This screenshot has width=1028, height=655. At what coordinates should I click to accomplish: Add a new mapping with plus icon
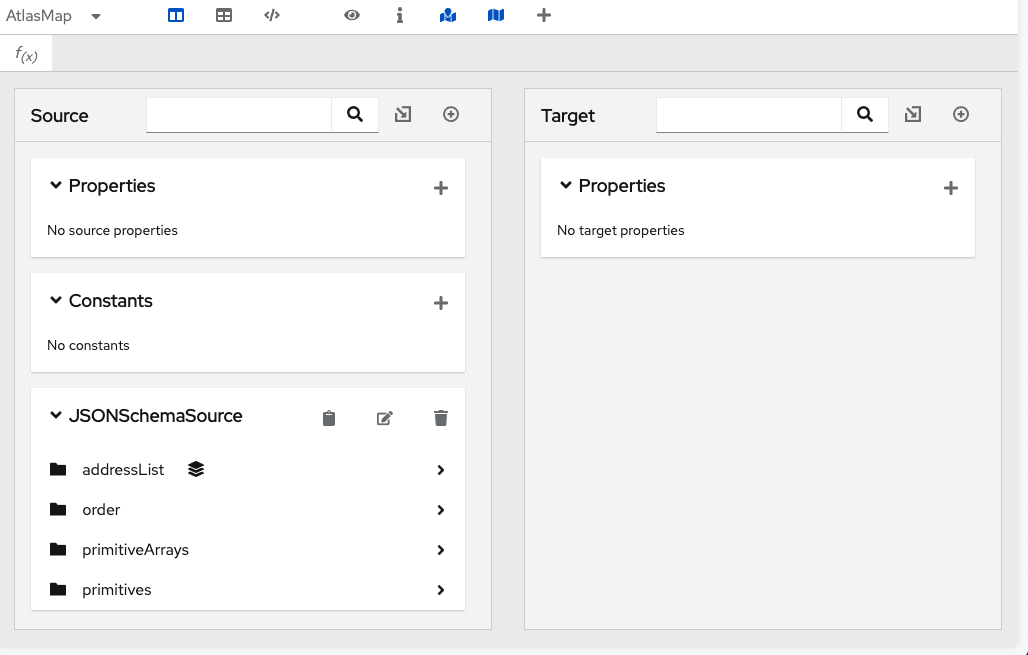pyautogui.click(x=544, y=16)
